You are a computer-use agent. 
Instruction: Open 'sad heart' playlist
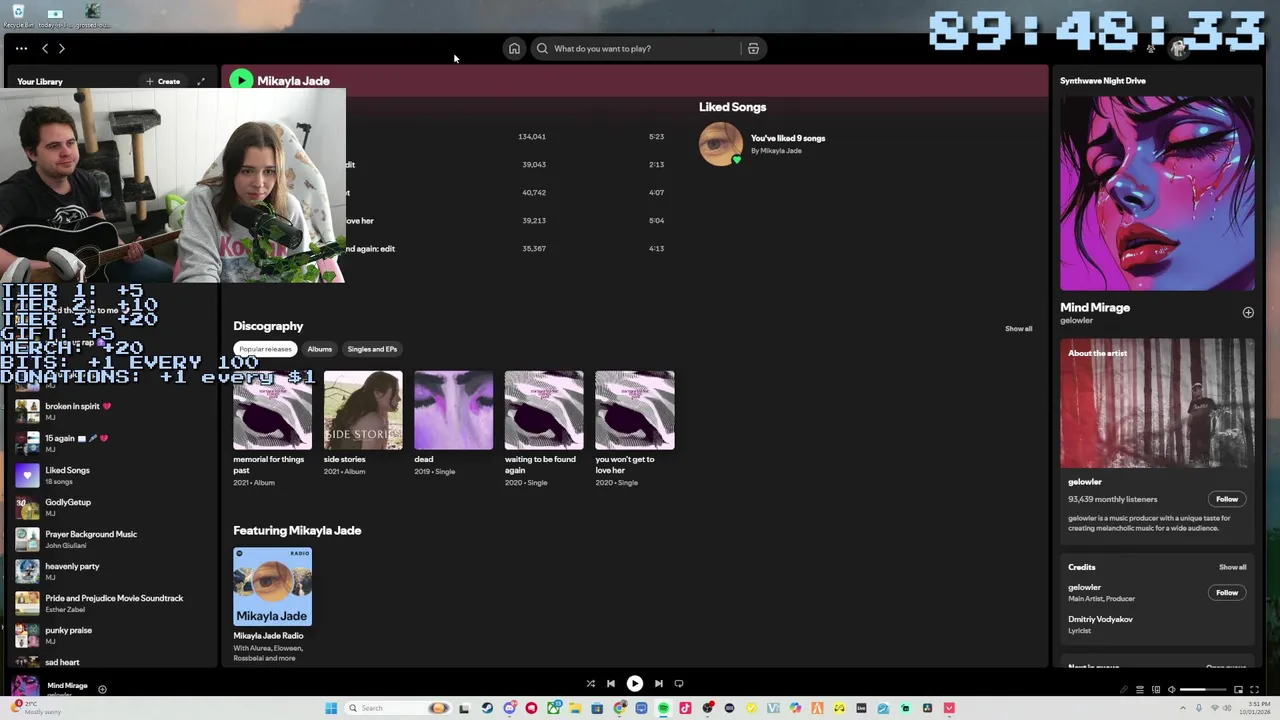[110, 662]
